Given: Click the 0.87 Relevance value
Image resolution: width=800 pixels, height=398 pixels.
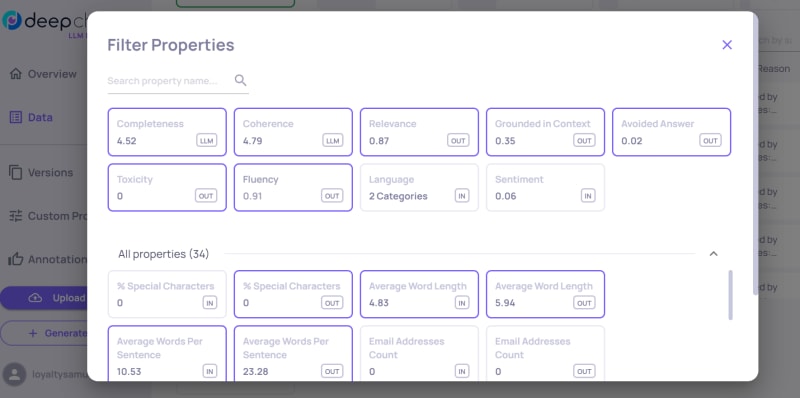Looking at the screenshot, I should tap(379, 141).
